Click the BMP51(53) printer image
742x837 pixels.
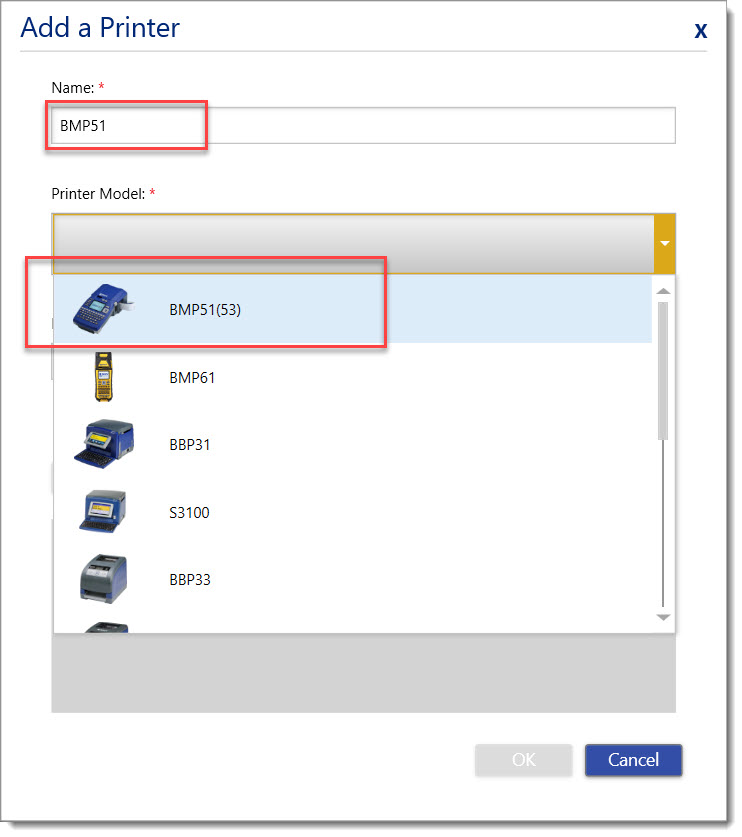(103, 309)
